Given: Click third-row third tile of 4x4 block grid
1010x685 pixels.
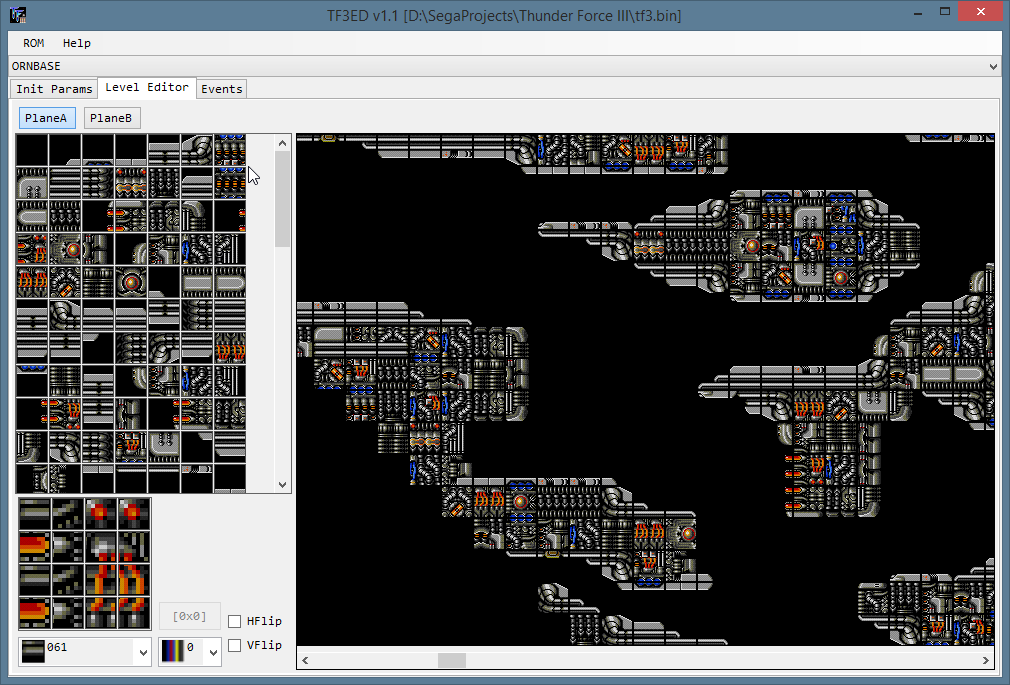Looking at the screenshot, I should (101, 580).
